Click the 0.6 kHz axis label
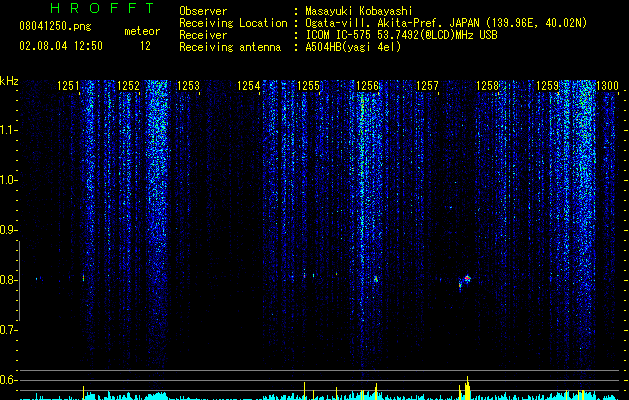Viewport: 629px width, 400px height. [x=8, y=380]
